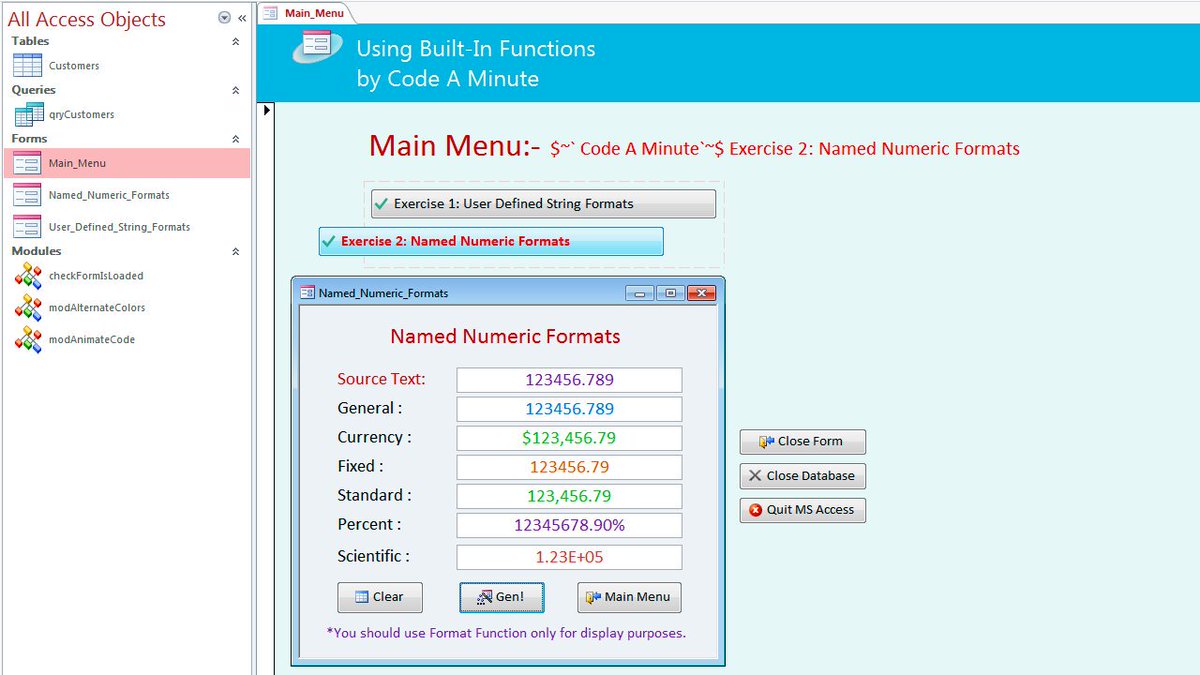Screen dimensions: 1200x675
Task: Click the Using Built-In Functions banner title
Action: coord(476,49)
